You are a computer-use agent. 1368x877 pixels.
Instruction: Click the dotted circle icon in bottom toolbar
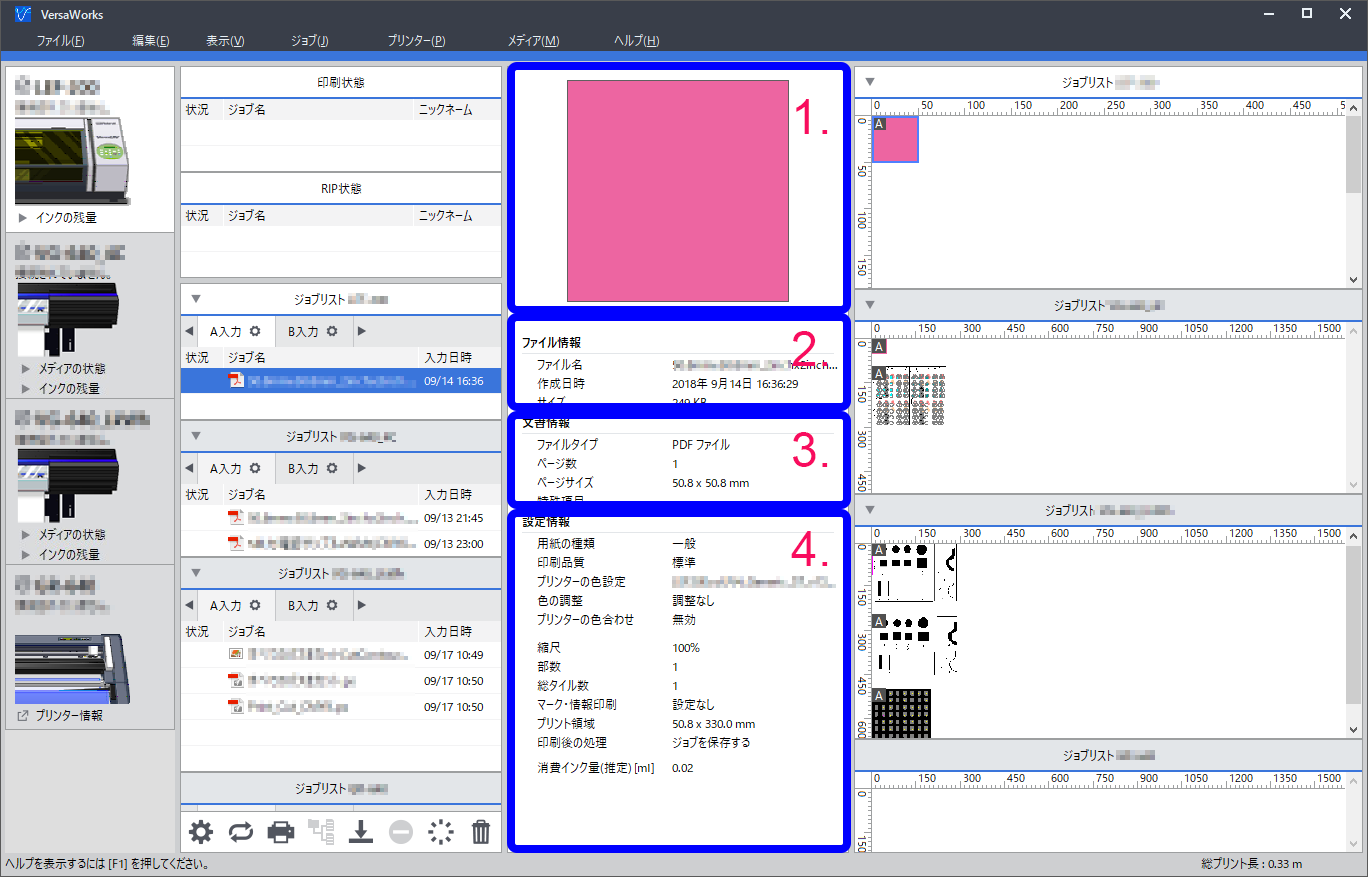point(441,831)
